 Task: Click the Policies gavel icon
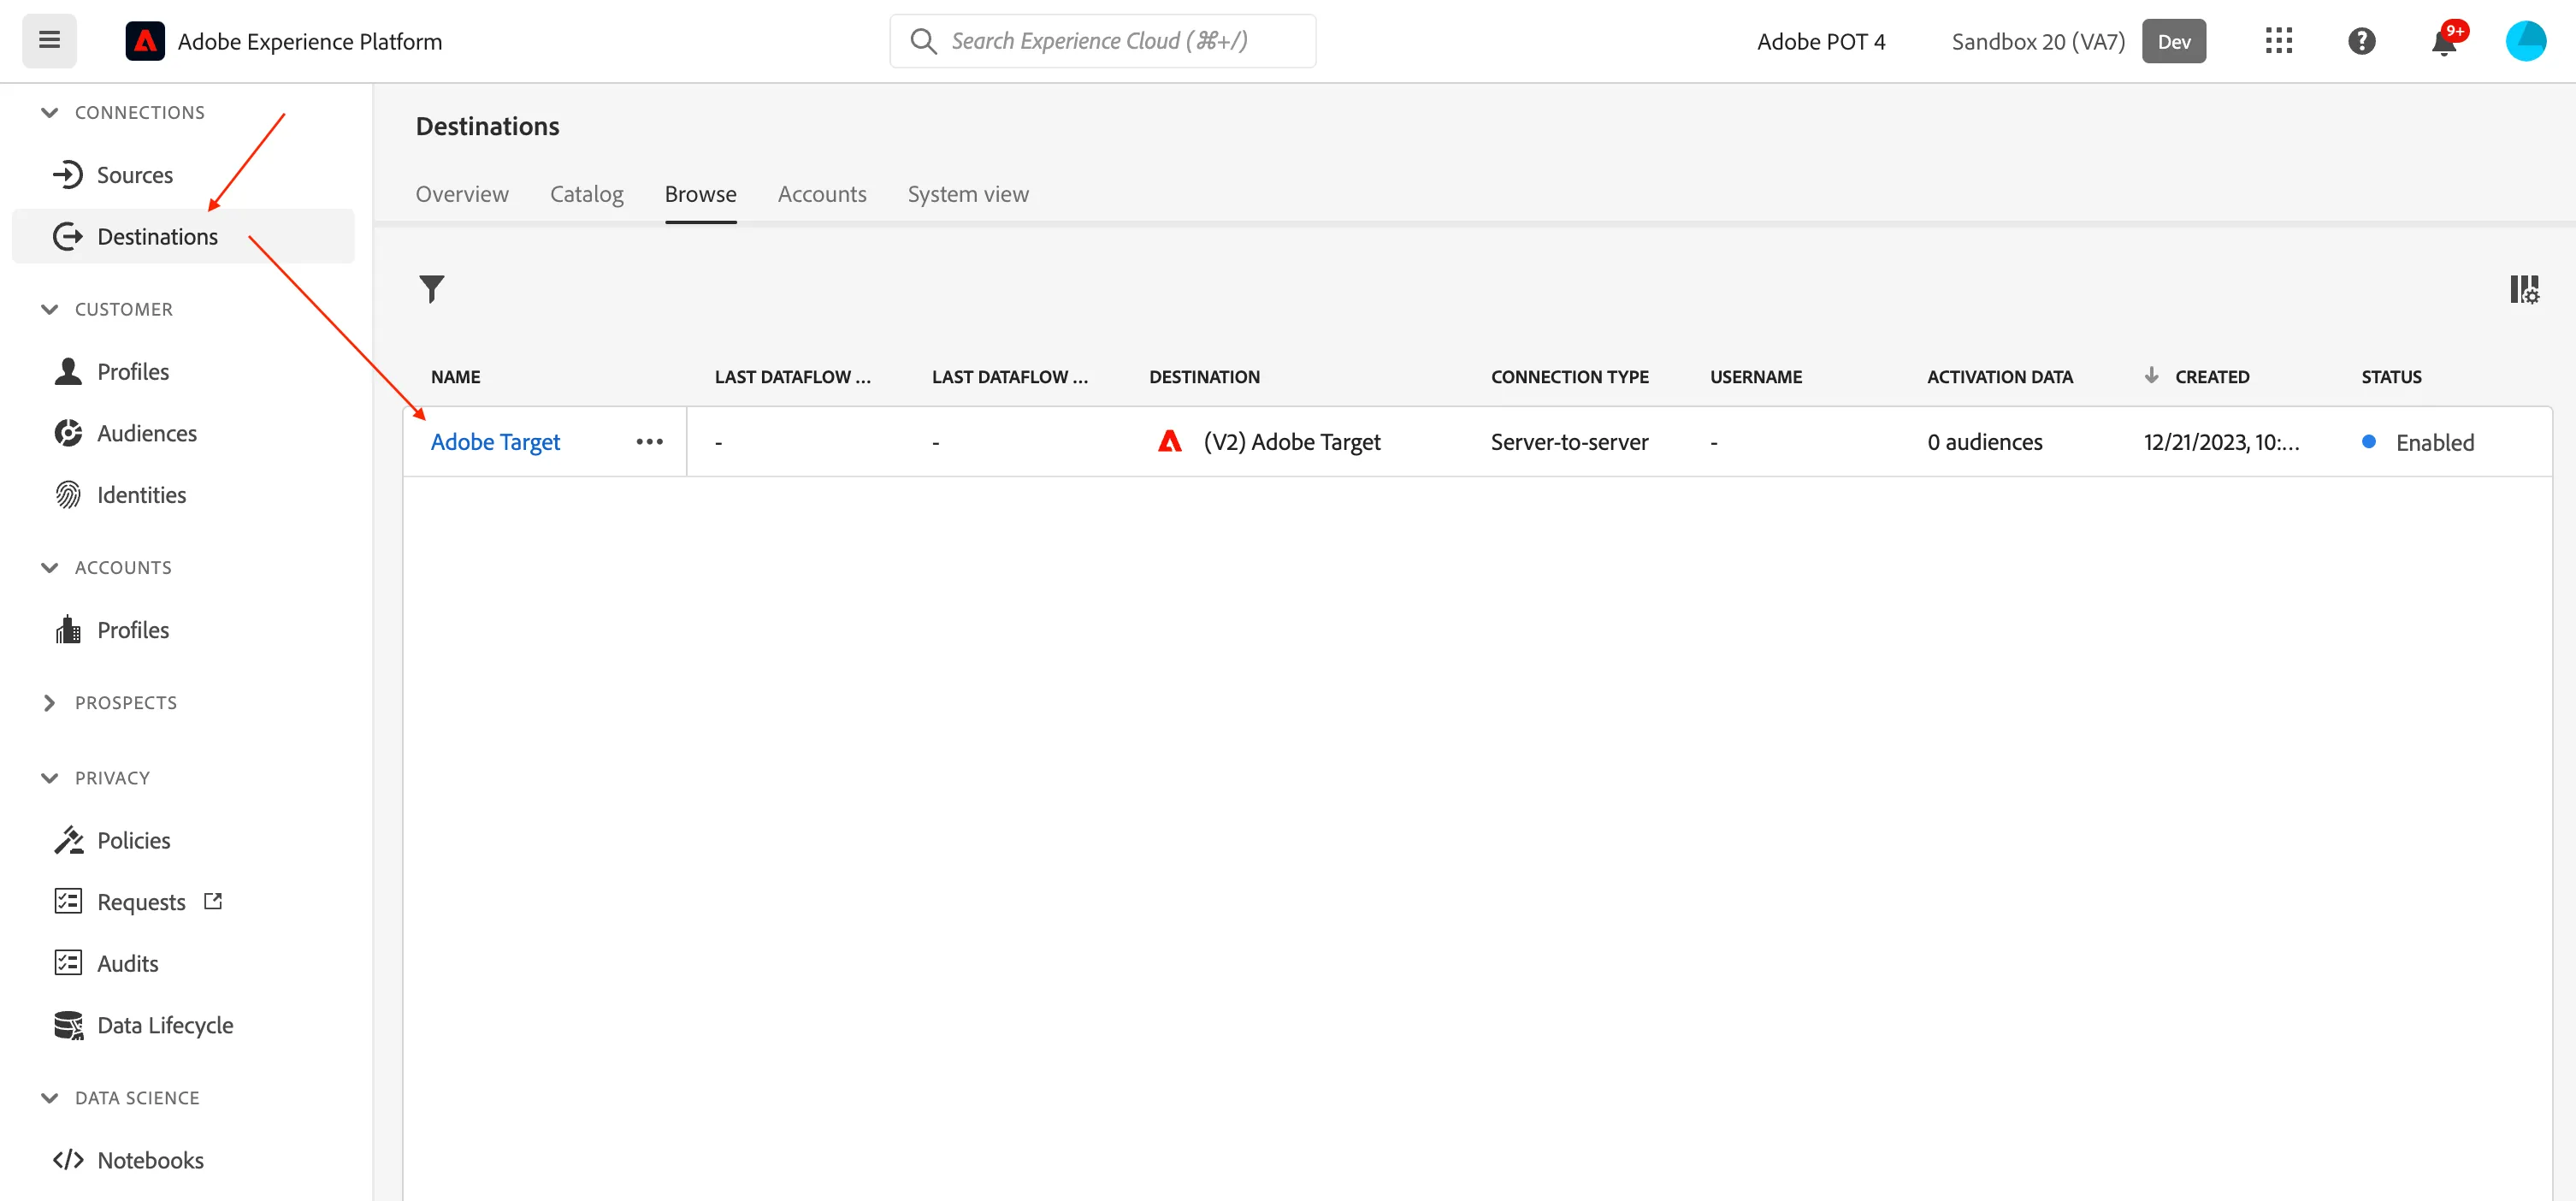click(x=68, y=840)
